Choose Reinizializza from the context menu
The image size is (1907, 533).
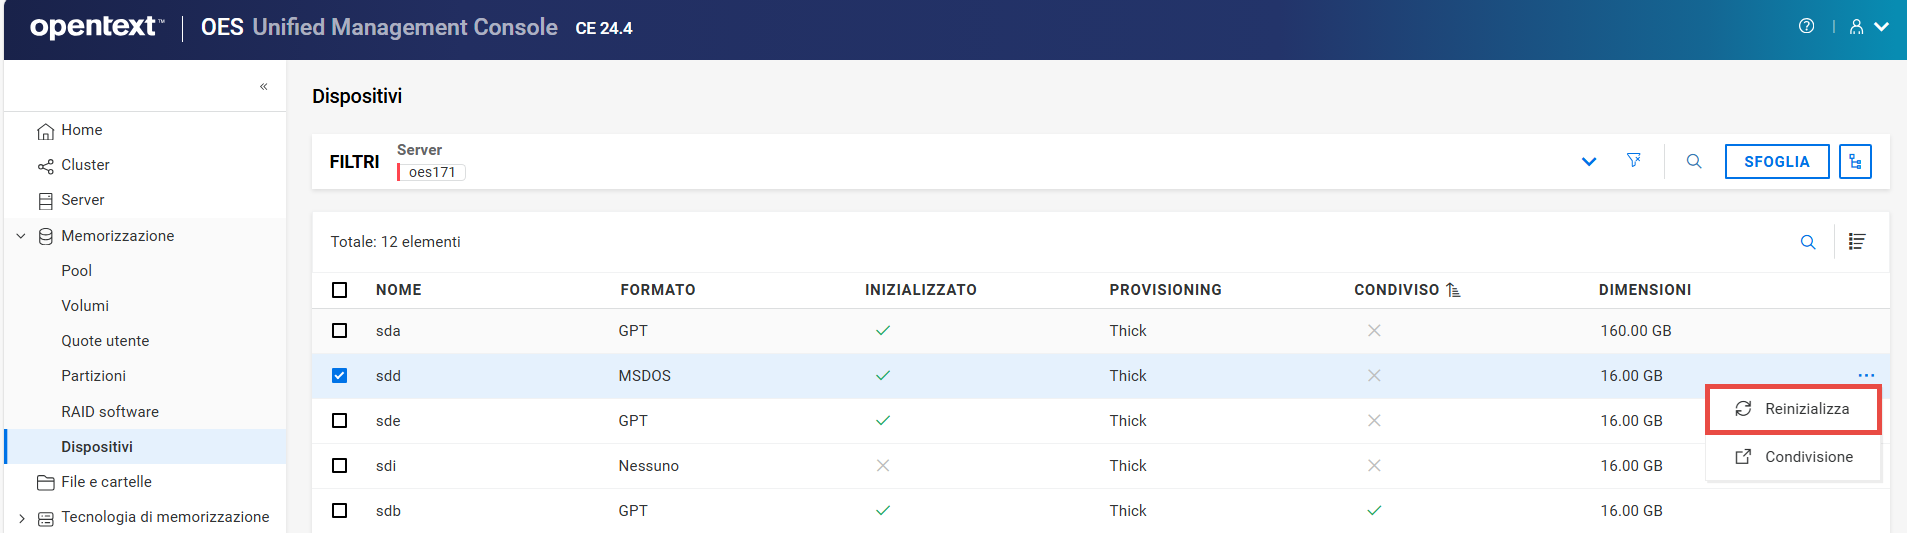click(x=1806, y=409)
